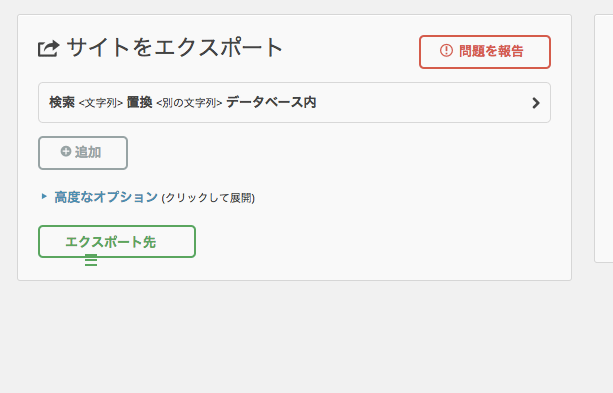This screenshot has width=613, height=393.
Task: Select the <文字列> search placeholder
Action: (x=101, y=103)
